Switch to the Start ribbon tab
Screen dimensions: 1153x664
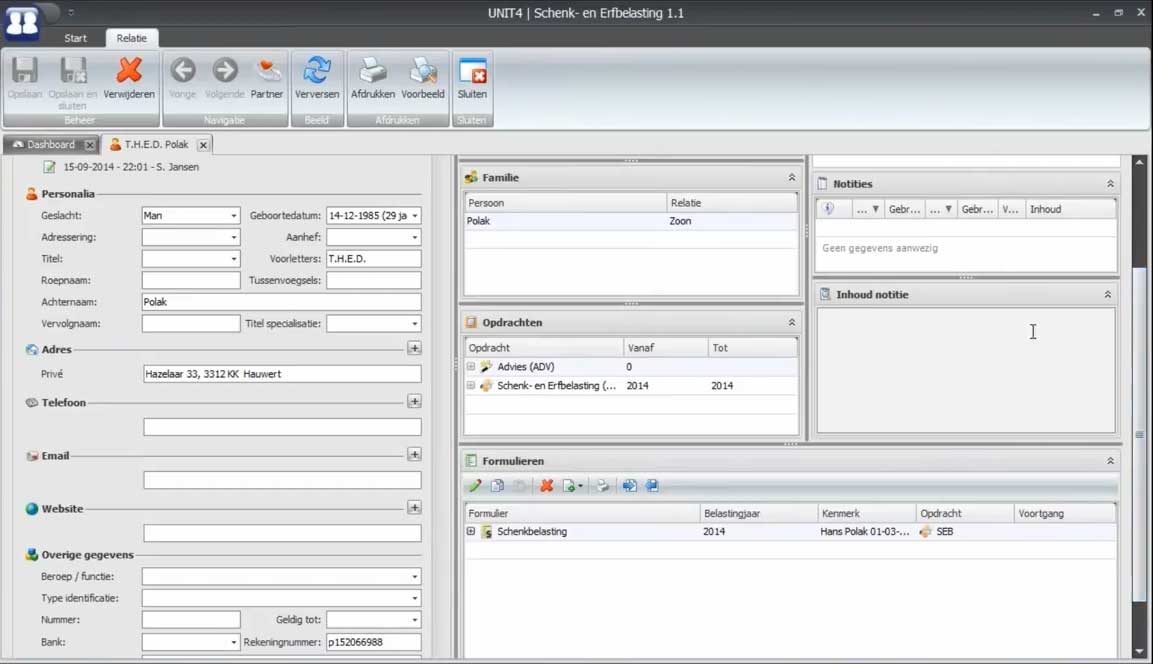(x=75, y=38)
